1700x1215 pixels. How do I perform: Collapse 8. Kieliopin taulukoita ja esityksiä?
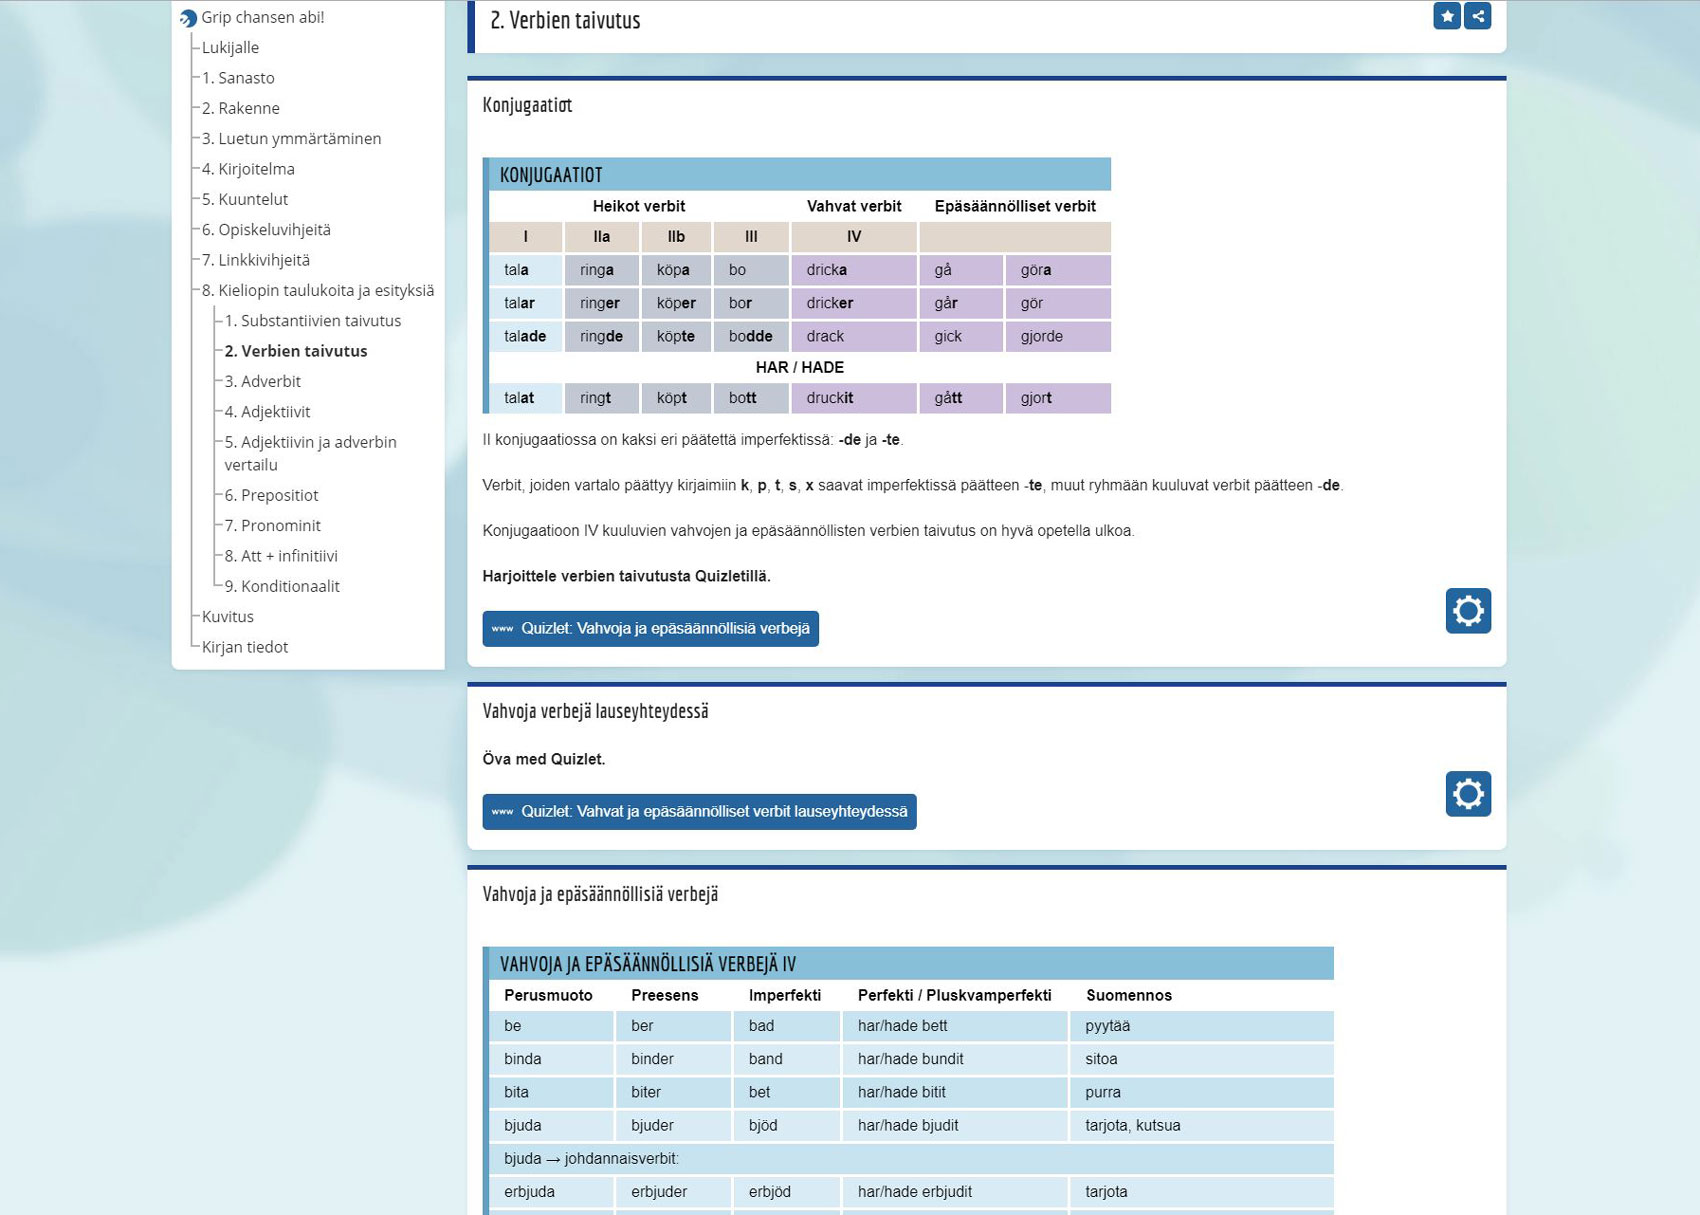pos(318,291)
